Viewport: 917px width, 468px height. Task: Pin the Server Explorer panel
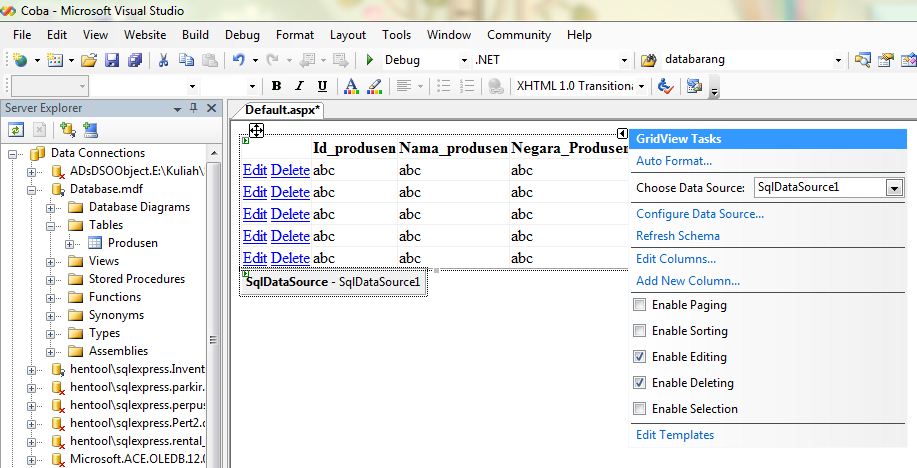click(x=194, y=108)
